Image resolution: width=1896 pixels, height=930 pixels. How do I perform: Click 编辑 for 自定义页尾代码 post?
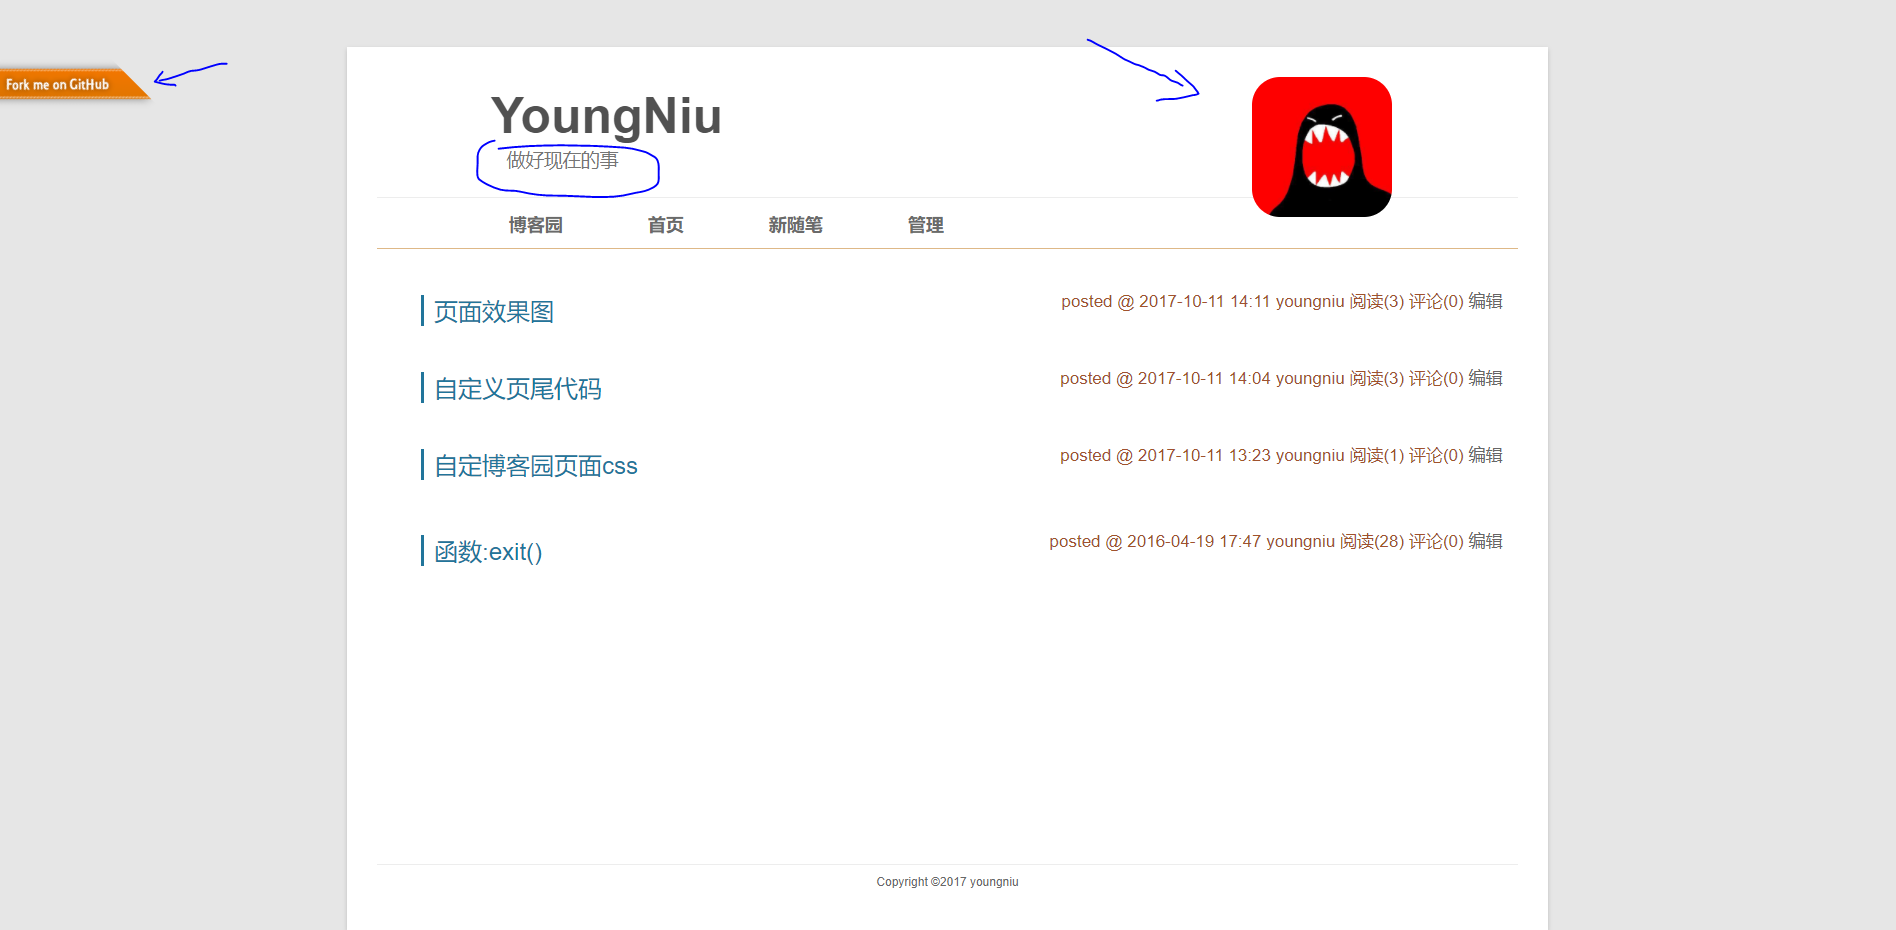1485,378
